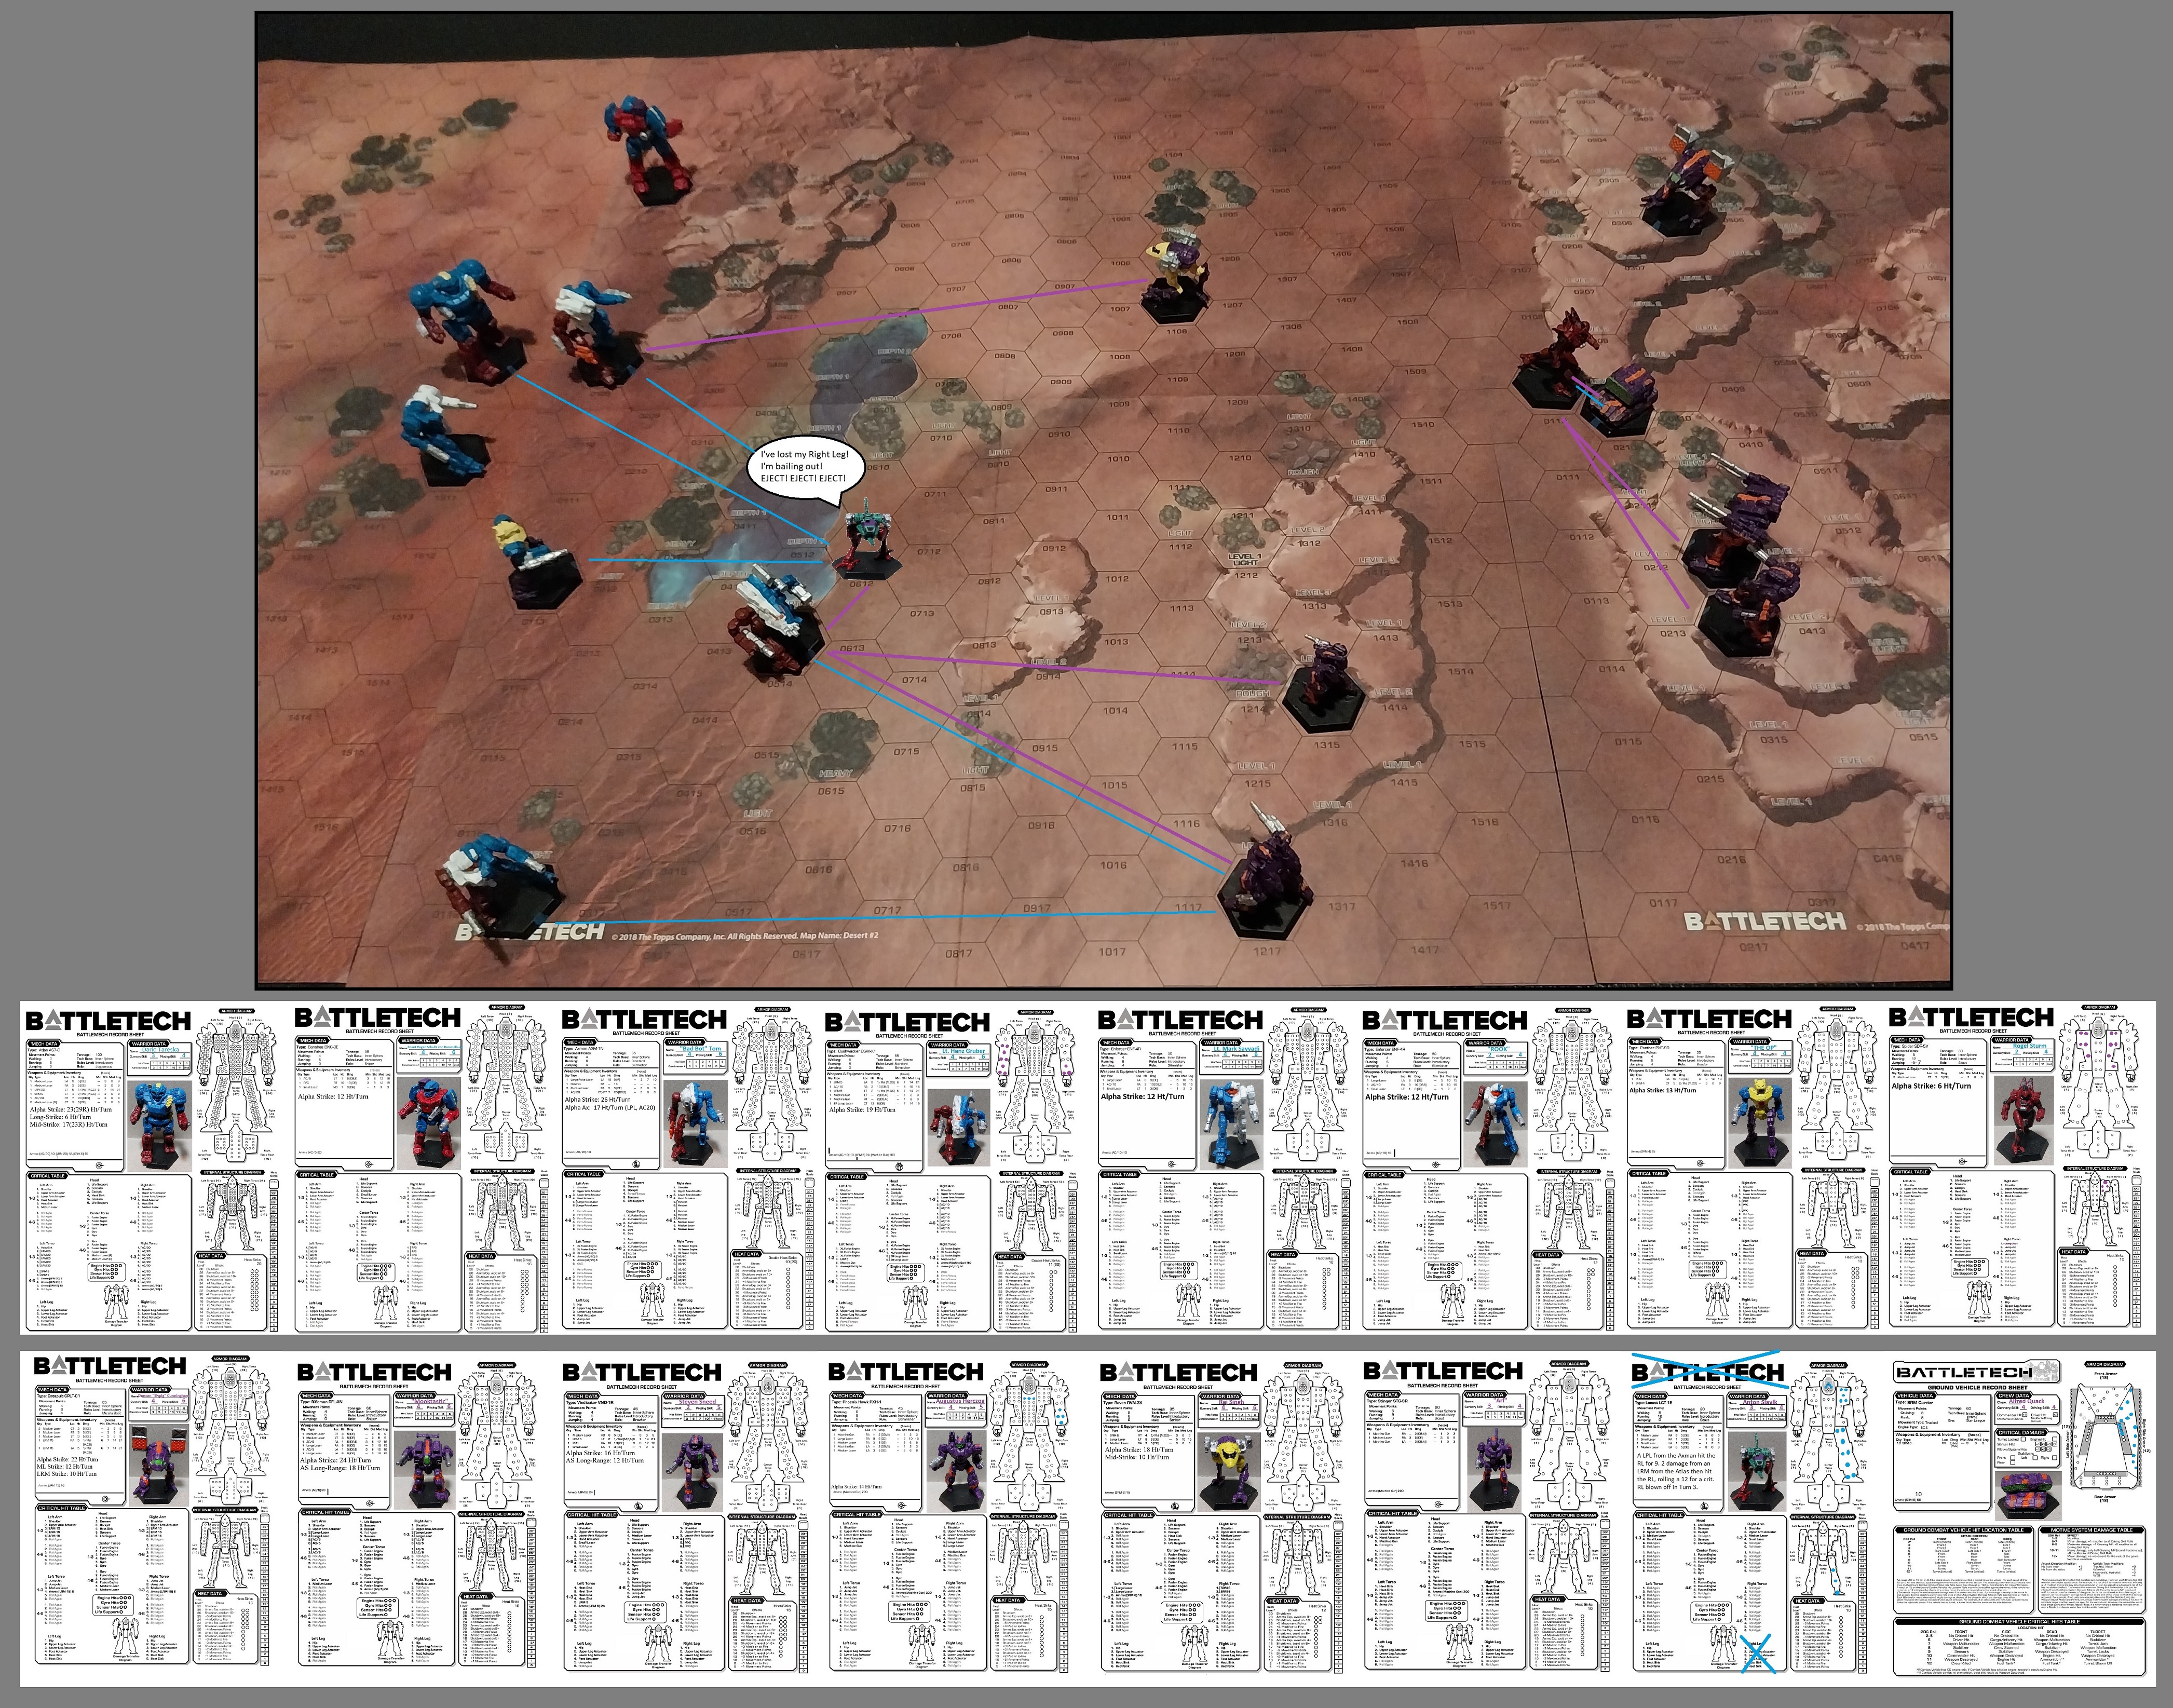Click "Alpha Strike: 13 Ht/Turn" on Panther sheet
Viewport: 2173px width, 1708px height.
[1664, 1090]
